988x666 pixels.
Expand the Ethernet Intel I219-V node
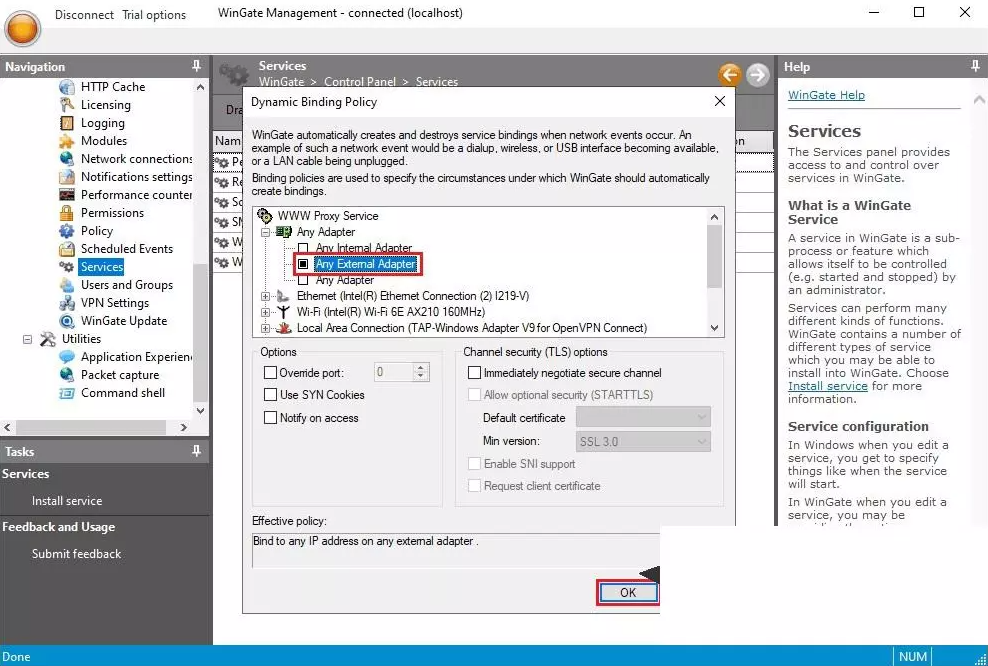[x=266, y=296]
